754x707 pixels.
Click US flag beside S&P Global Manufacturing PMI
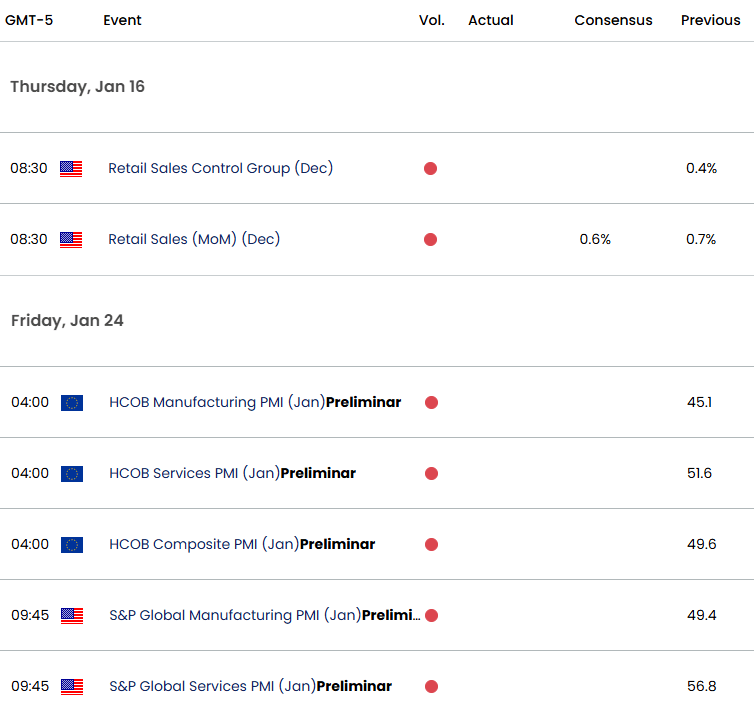point(72,616)
